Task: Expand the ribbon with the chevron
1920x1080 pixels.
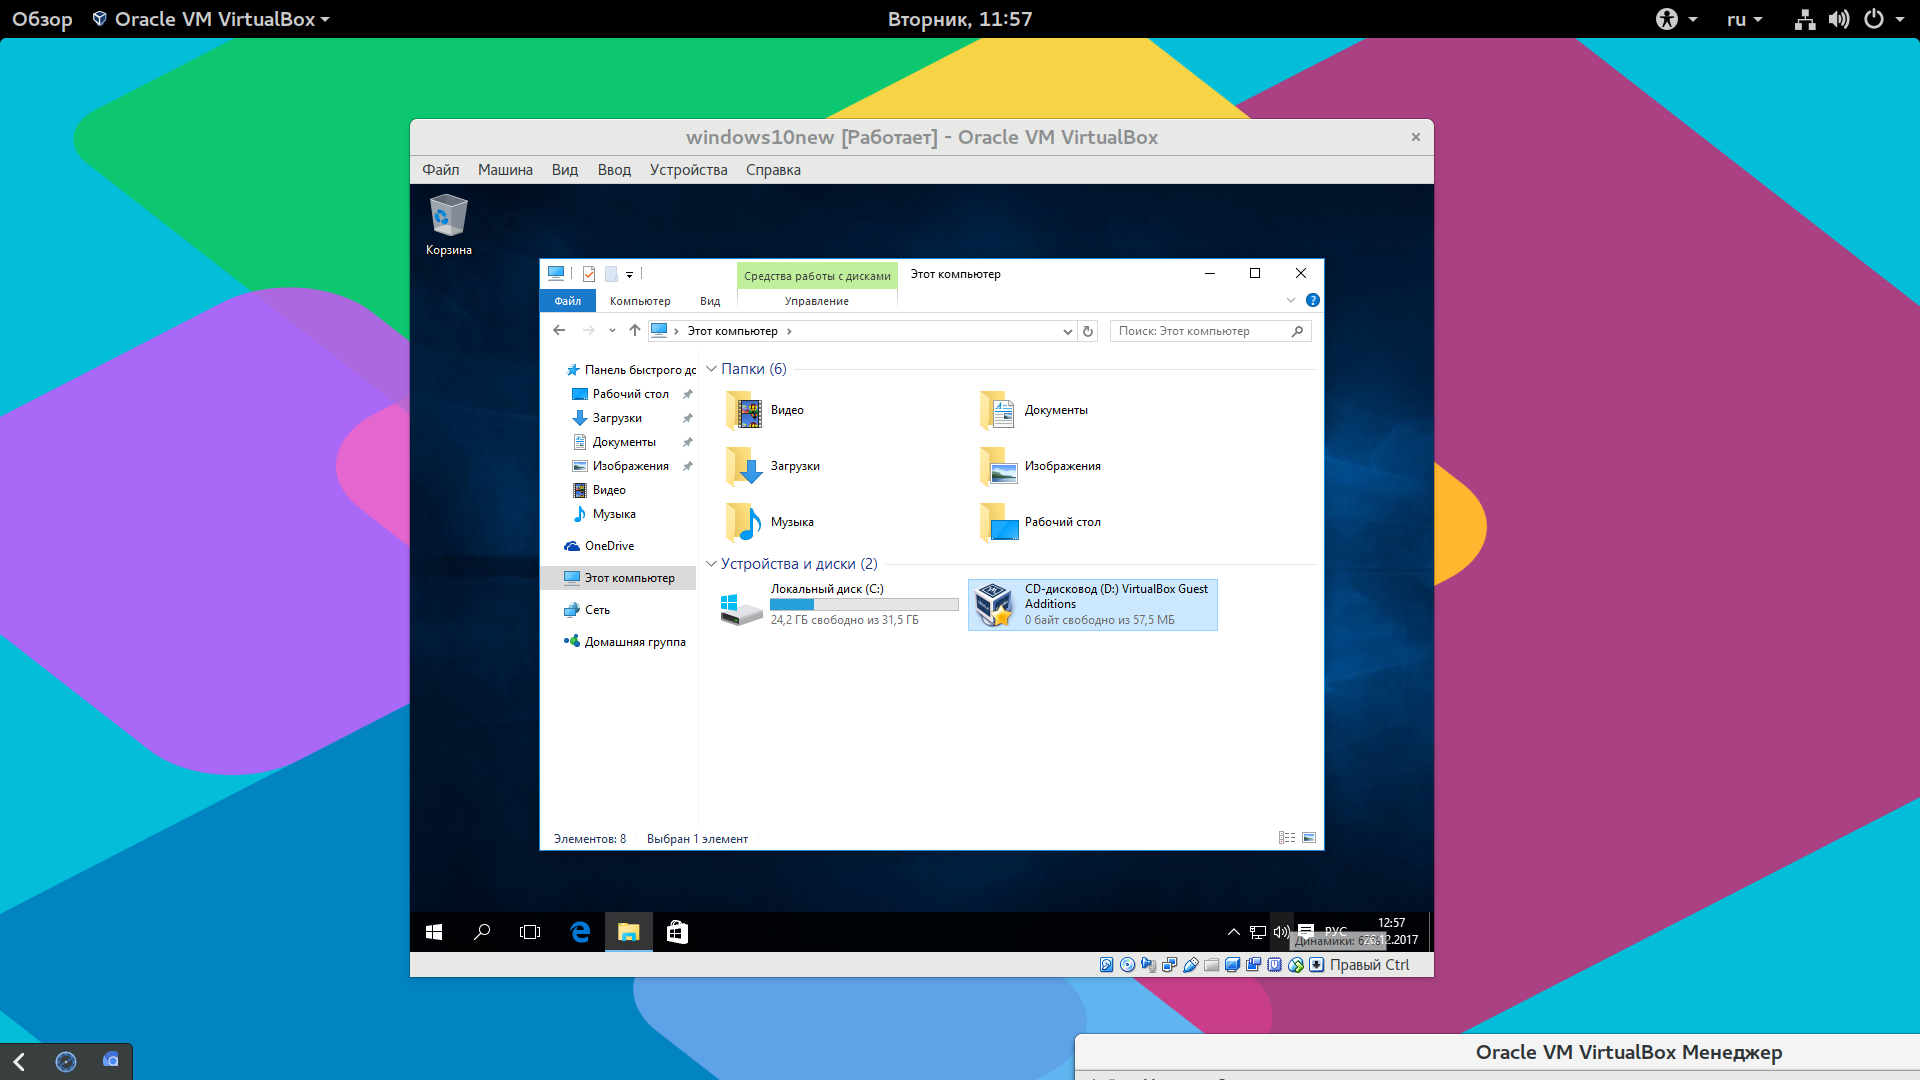Action: [1291, 300]
